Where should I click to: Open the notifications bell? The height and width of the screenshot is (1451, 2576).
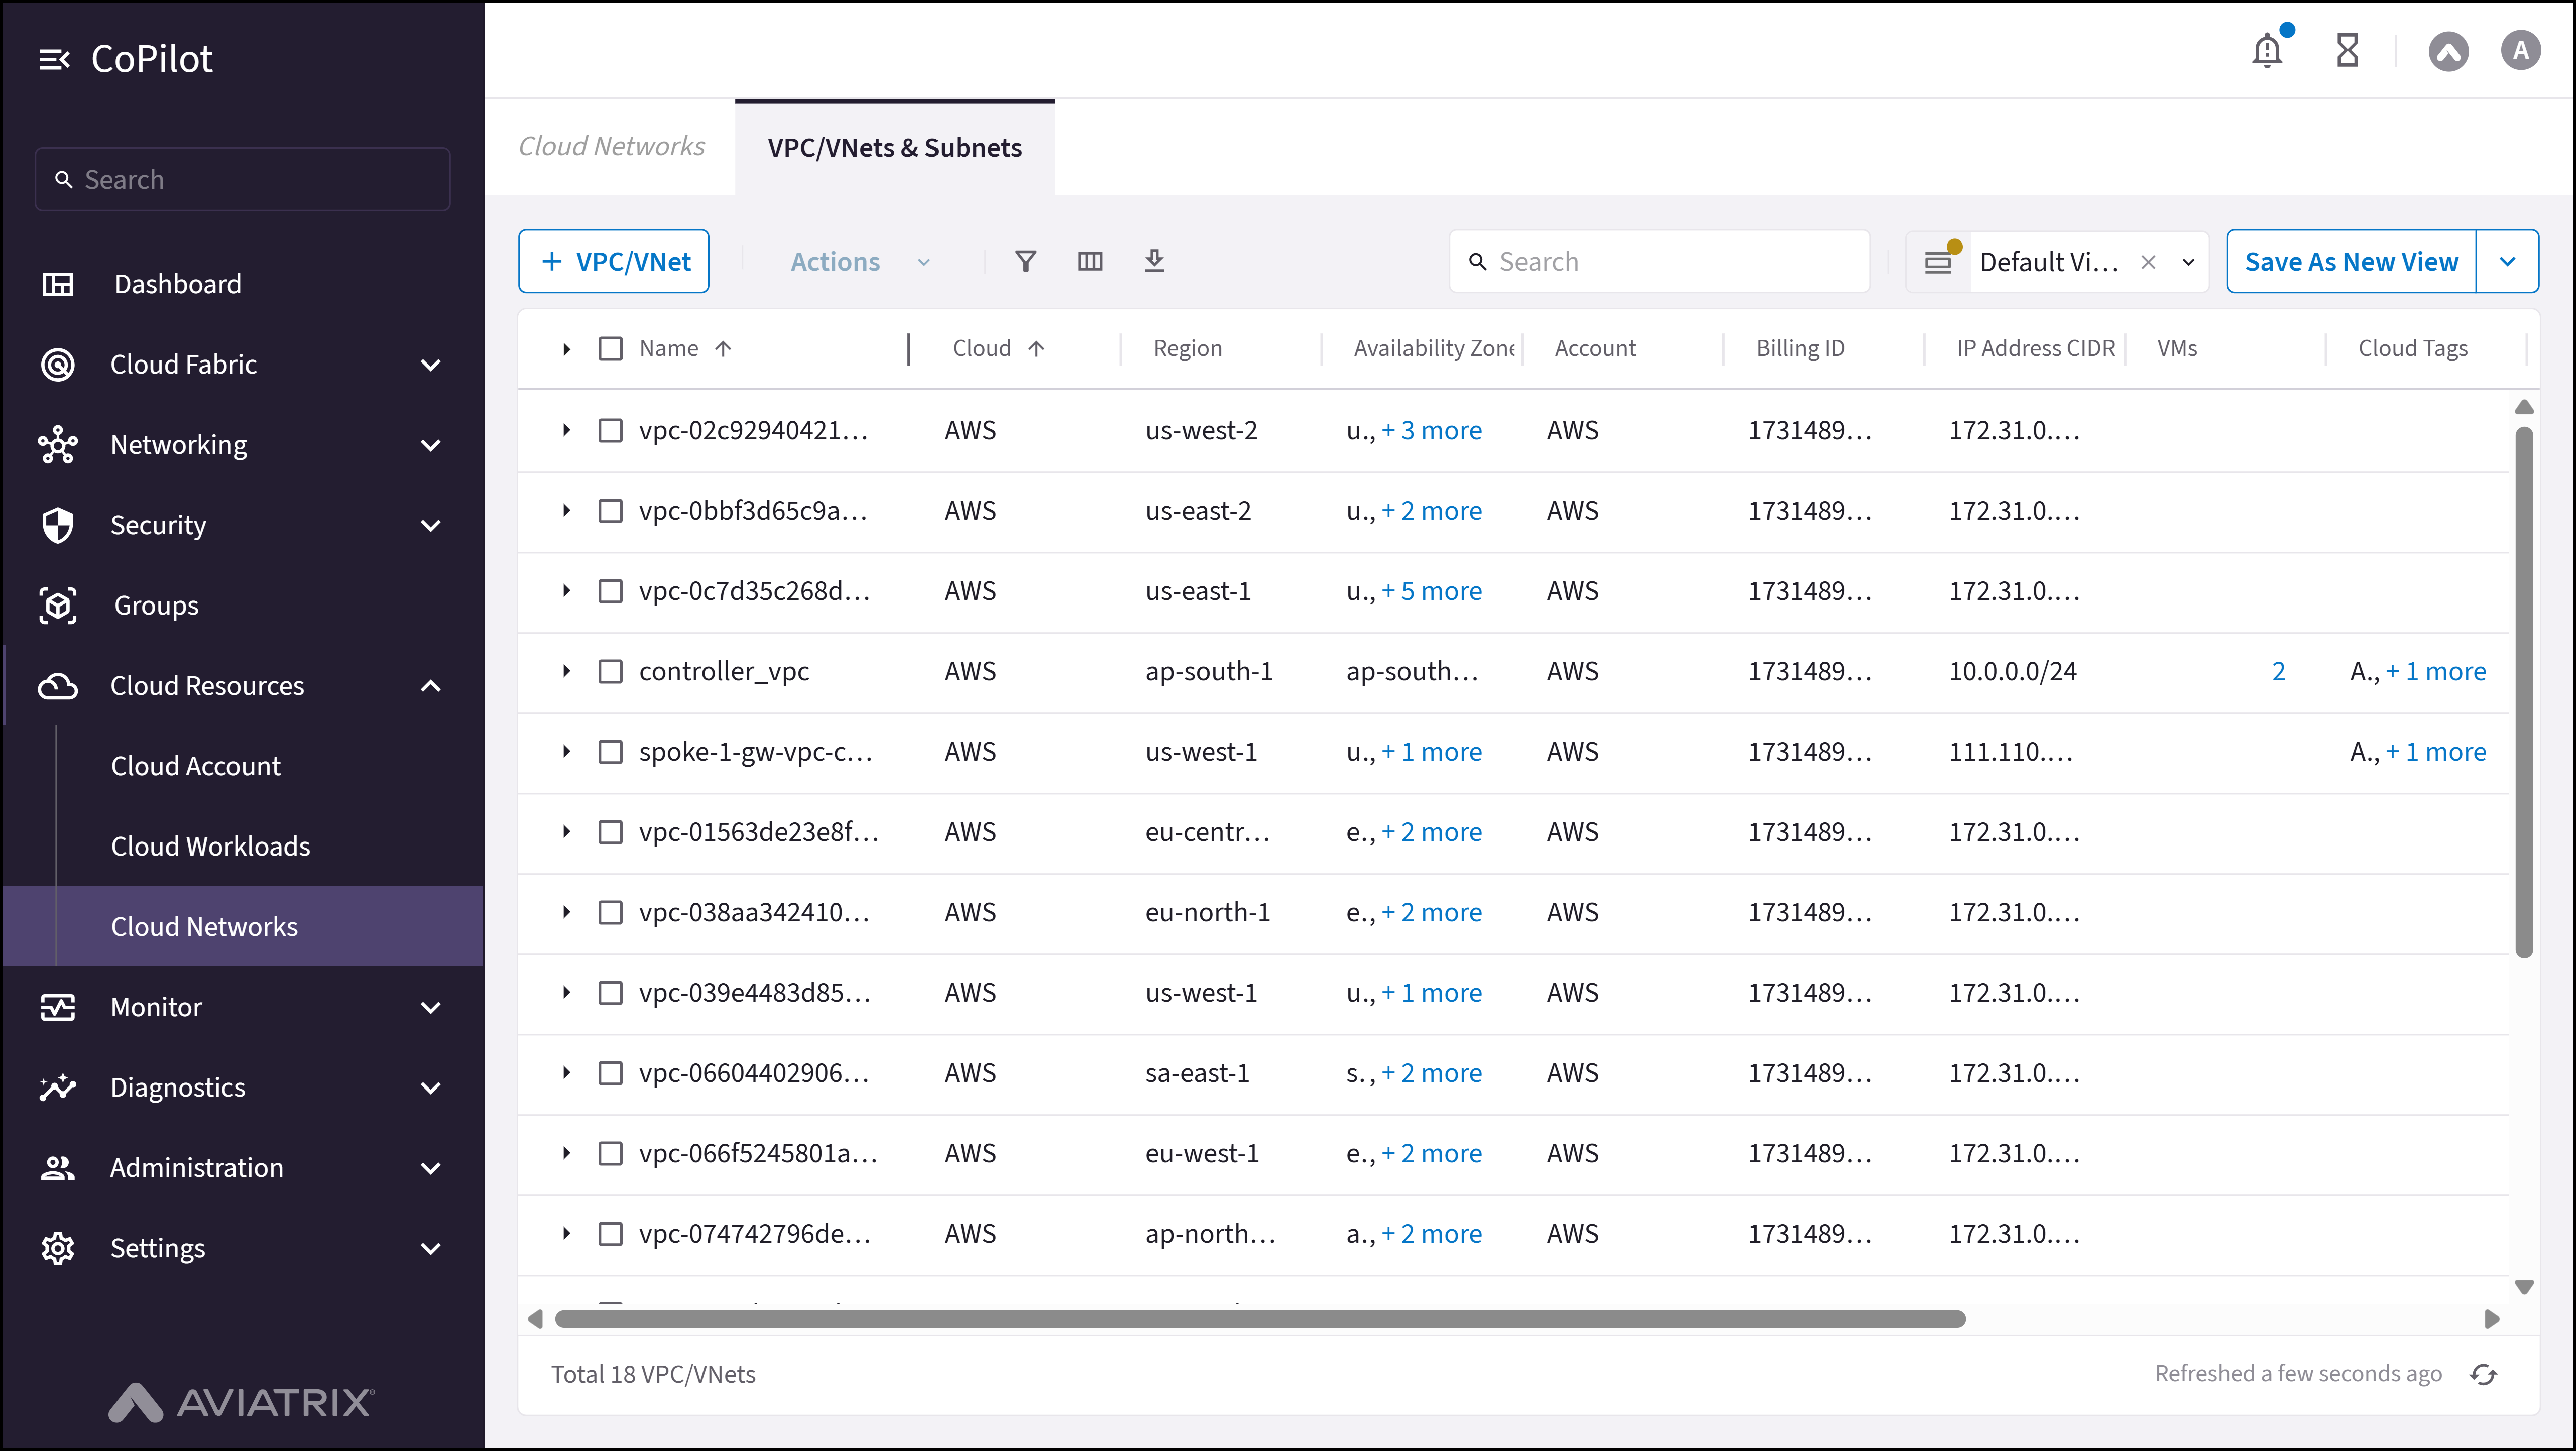coord(2267,50)
